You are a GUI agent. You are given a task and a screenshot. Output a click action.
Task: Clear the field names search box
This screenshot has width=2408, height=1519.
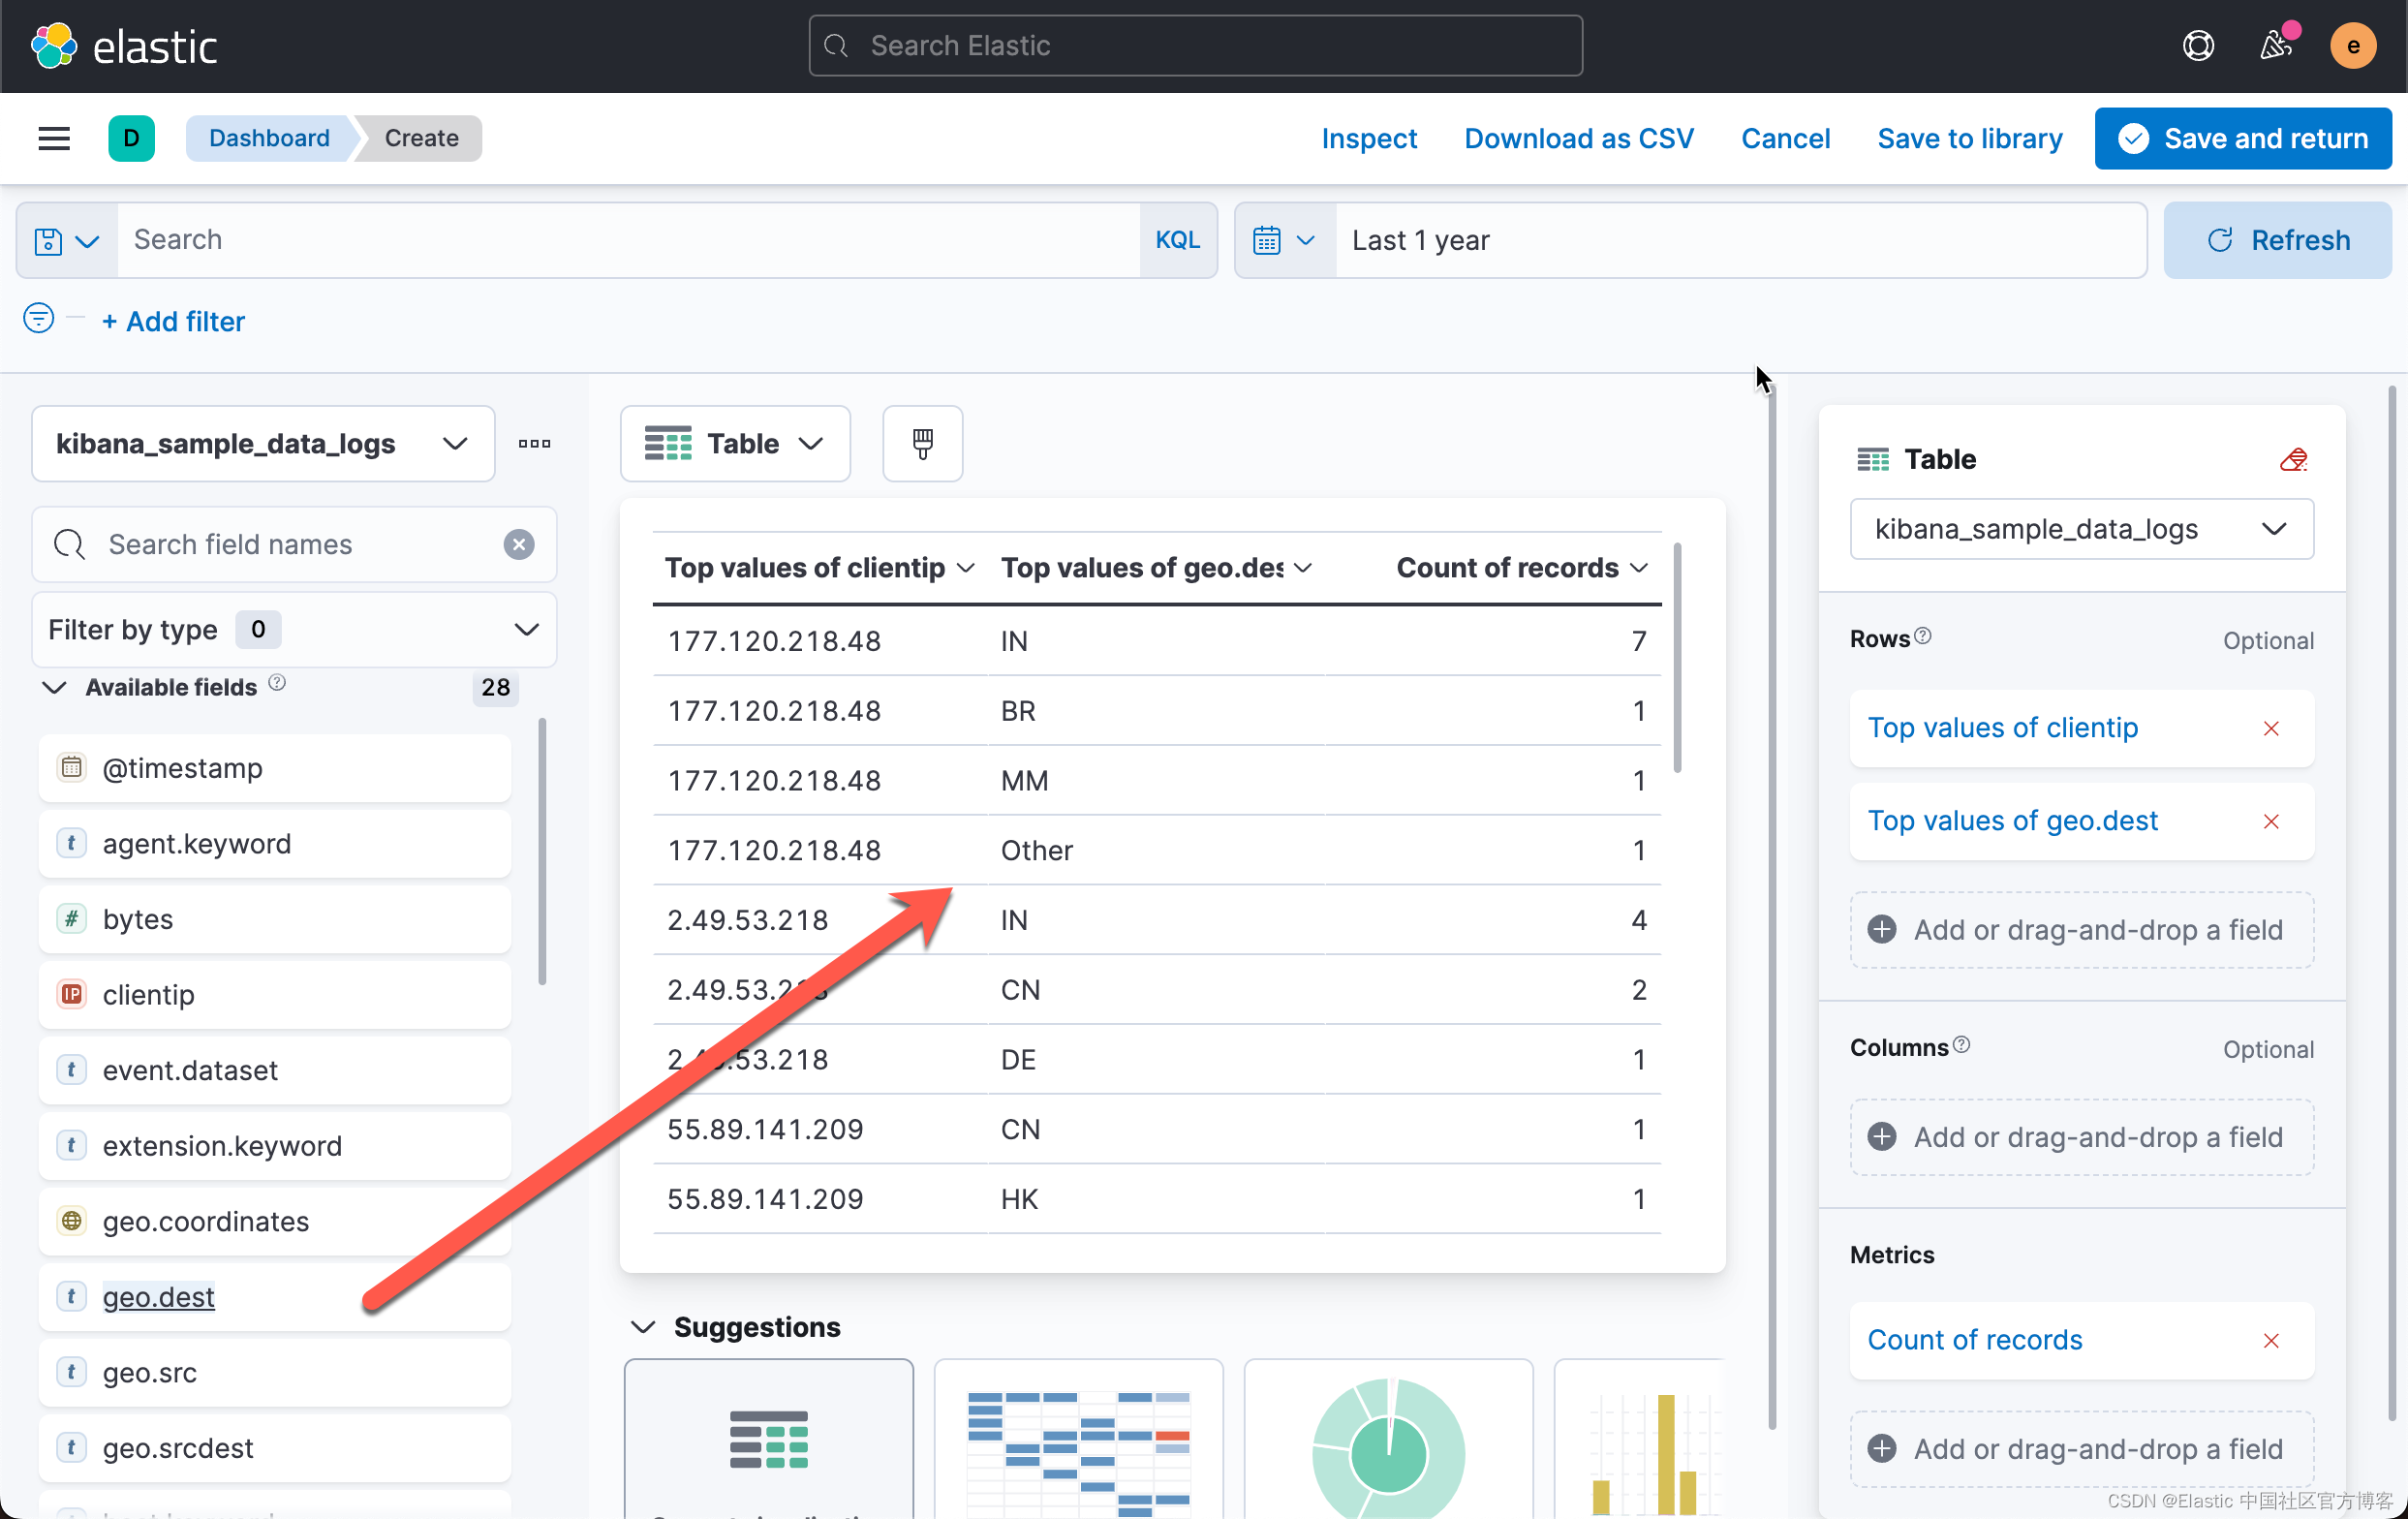pos(518,544)
